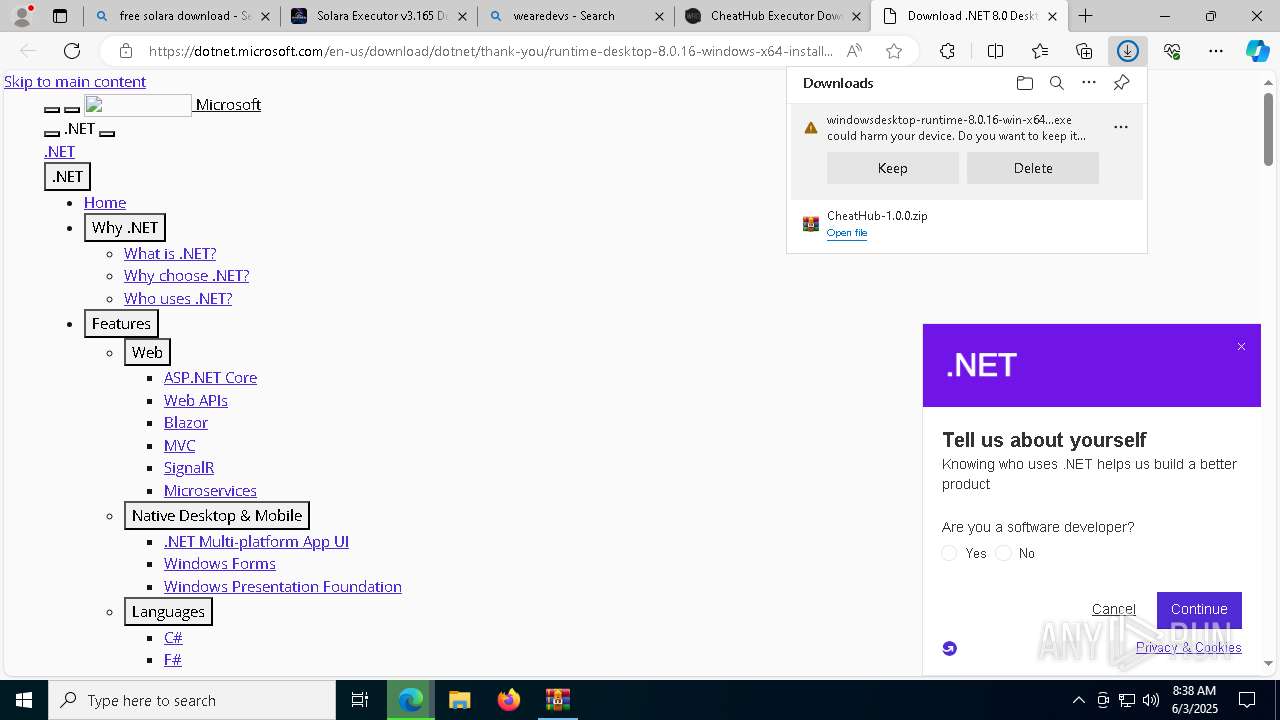Viewport: 1280px width, 720px height.
Task: Launch Firefox from taskbar
Action: (508, 700)
